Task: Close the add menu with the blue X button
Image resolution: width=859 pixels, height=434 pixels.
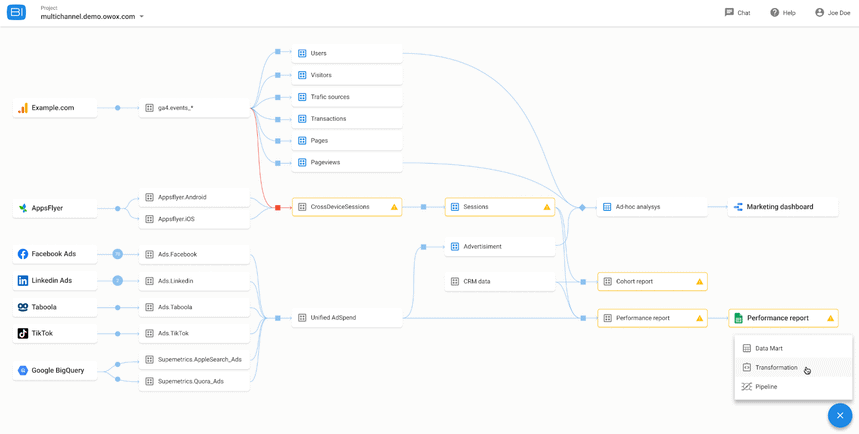Action: (840, 415)
